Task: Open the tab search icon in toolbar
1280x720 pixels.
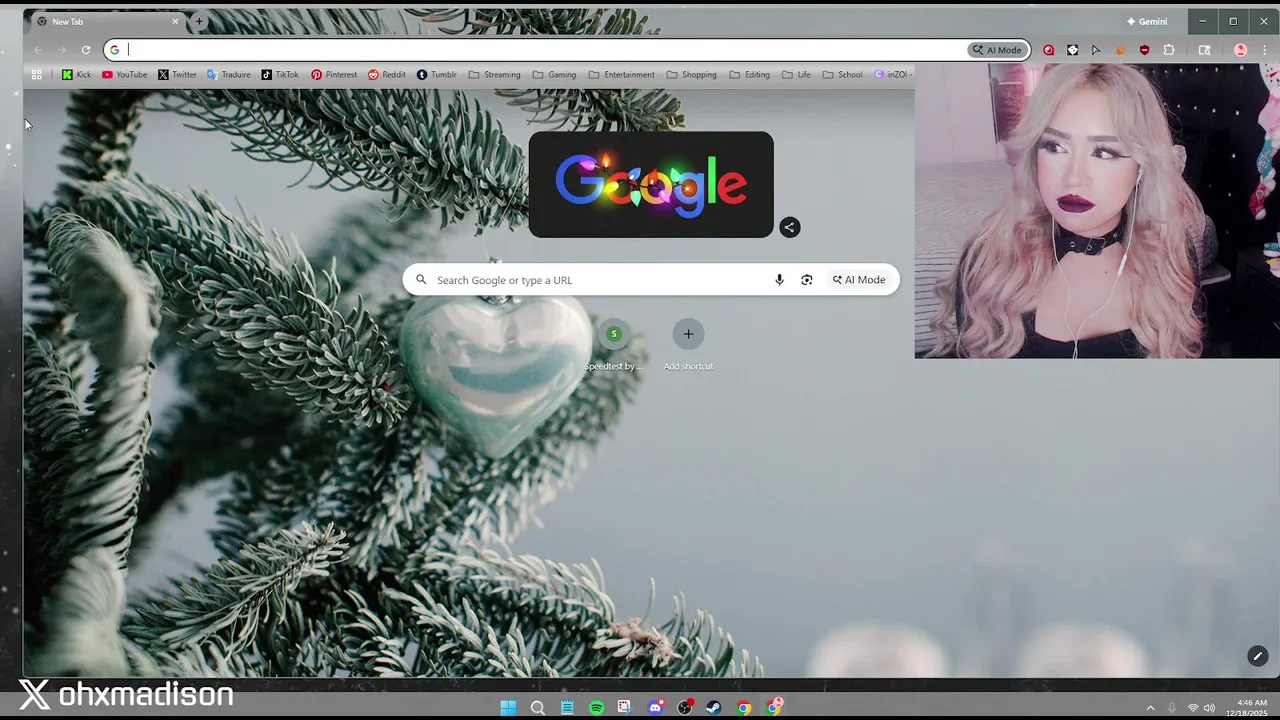Action: [x=1205, y=50]
